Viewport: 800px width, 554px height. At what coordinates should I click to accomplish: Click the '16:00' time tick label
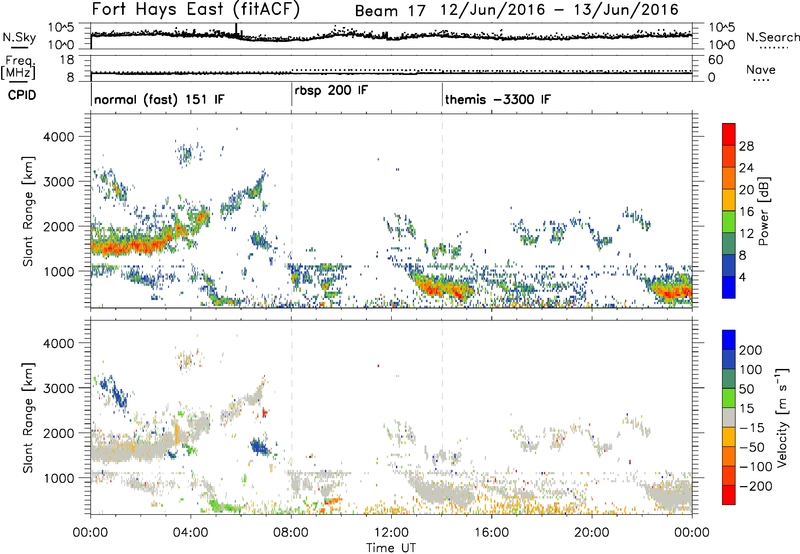click(x=491, y=533)
